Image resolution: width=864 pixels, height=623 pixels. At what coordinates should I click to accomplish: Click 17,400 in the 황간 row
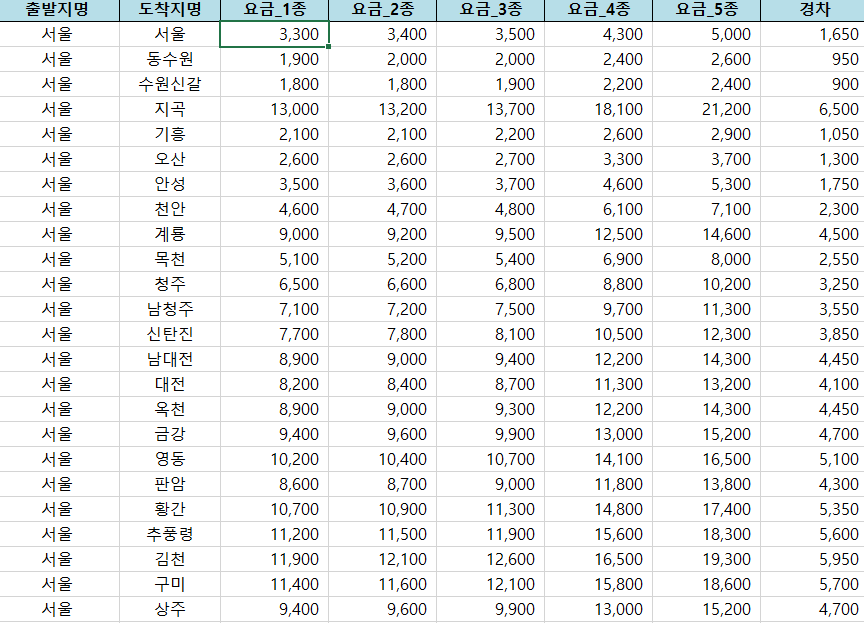point(706,509)
